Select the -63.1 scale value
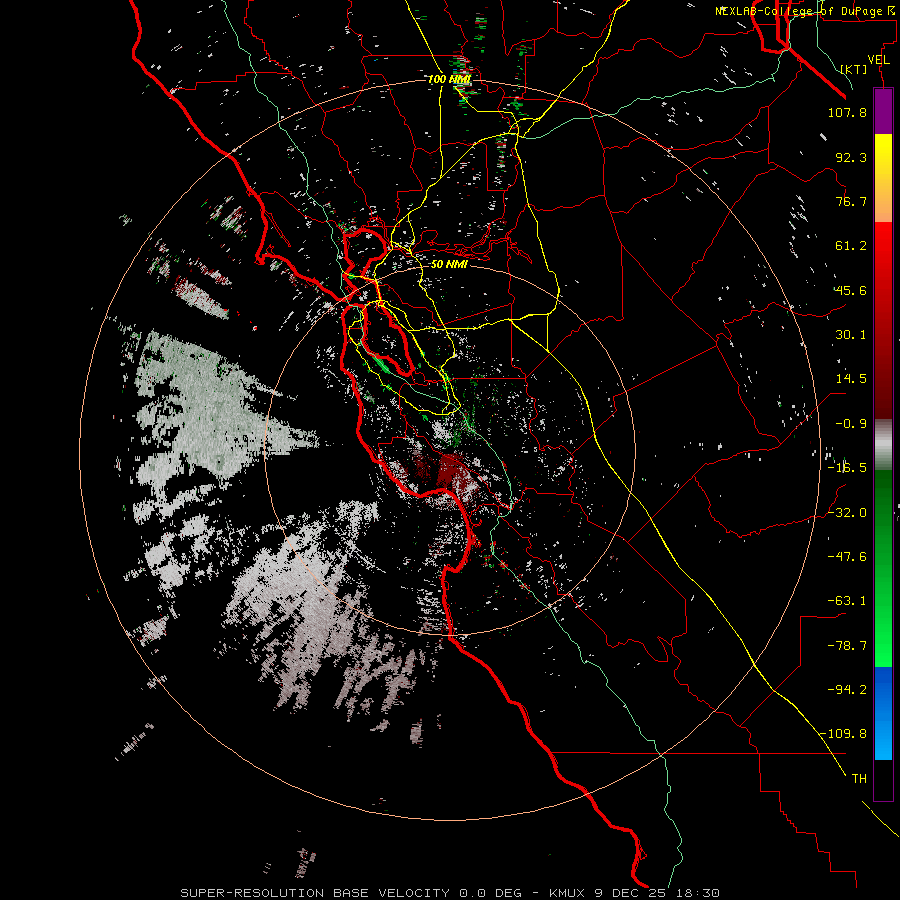Image resolution: width=900 pixels, height=900 pixels. [x=847, y=601]
